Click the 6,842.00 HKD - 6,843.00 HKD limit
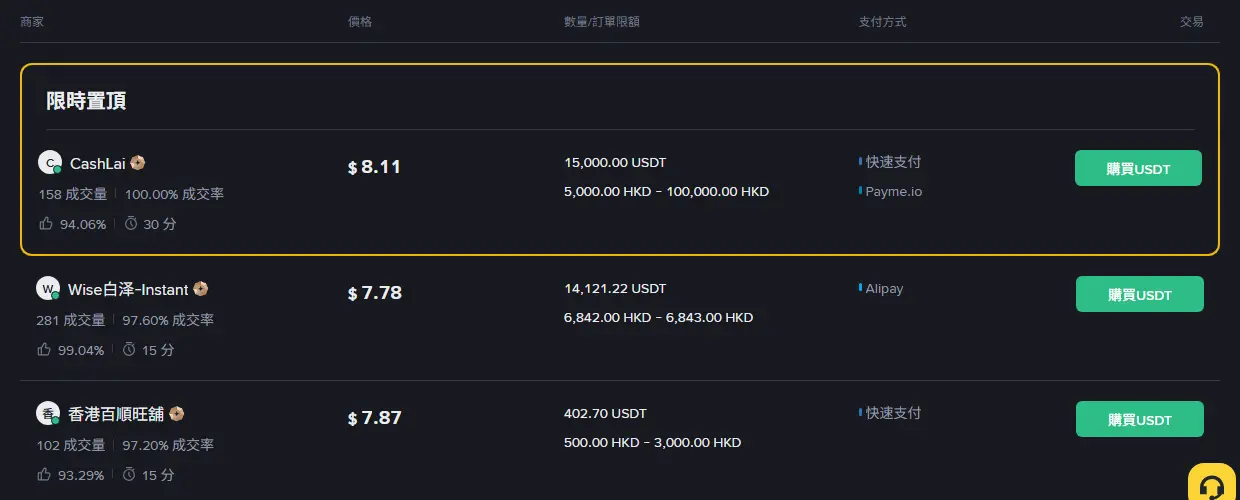The image size is (1240, 500). click(x=658, y=318)
